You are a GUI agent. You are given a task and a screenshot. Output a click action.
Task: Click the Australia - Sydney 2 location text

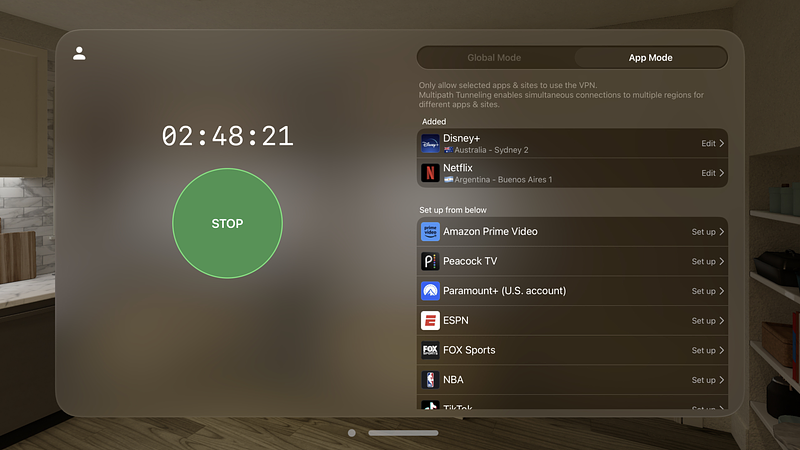[491, 150]
